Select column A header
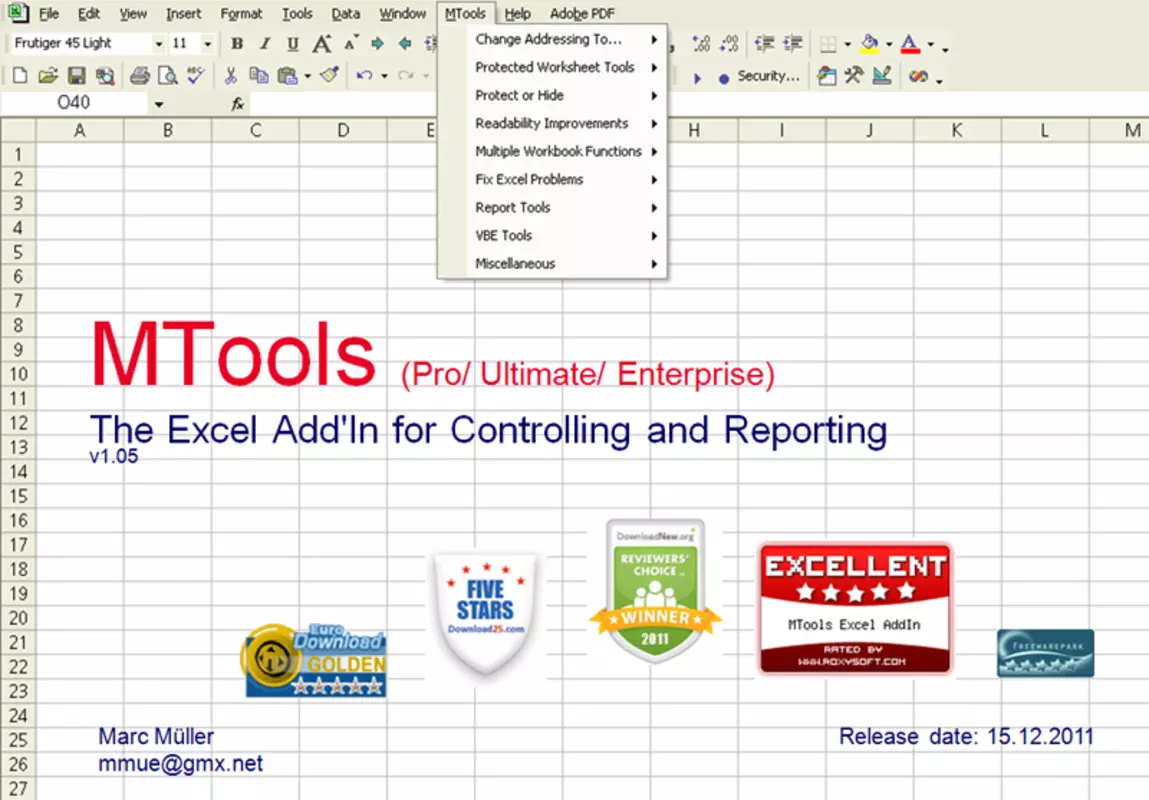 [x=80, y=130]
